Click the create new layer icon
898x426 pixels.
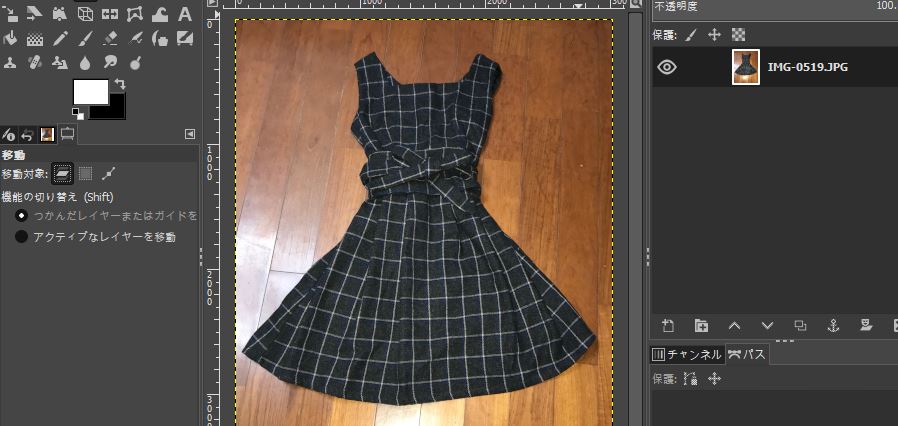(668, 325)
